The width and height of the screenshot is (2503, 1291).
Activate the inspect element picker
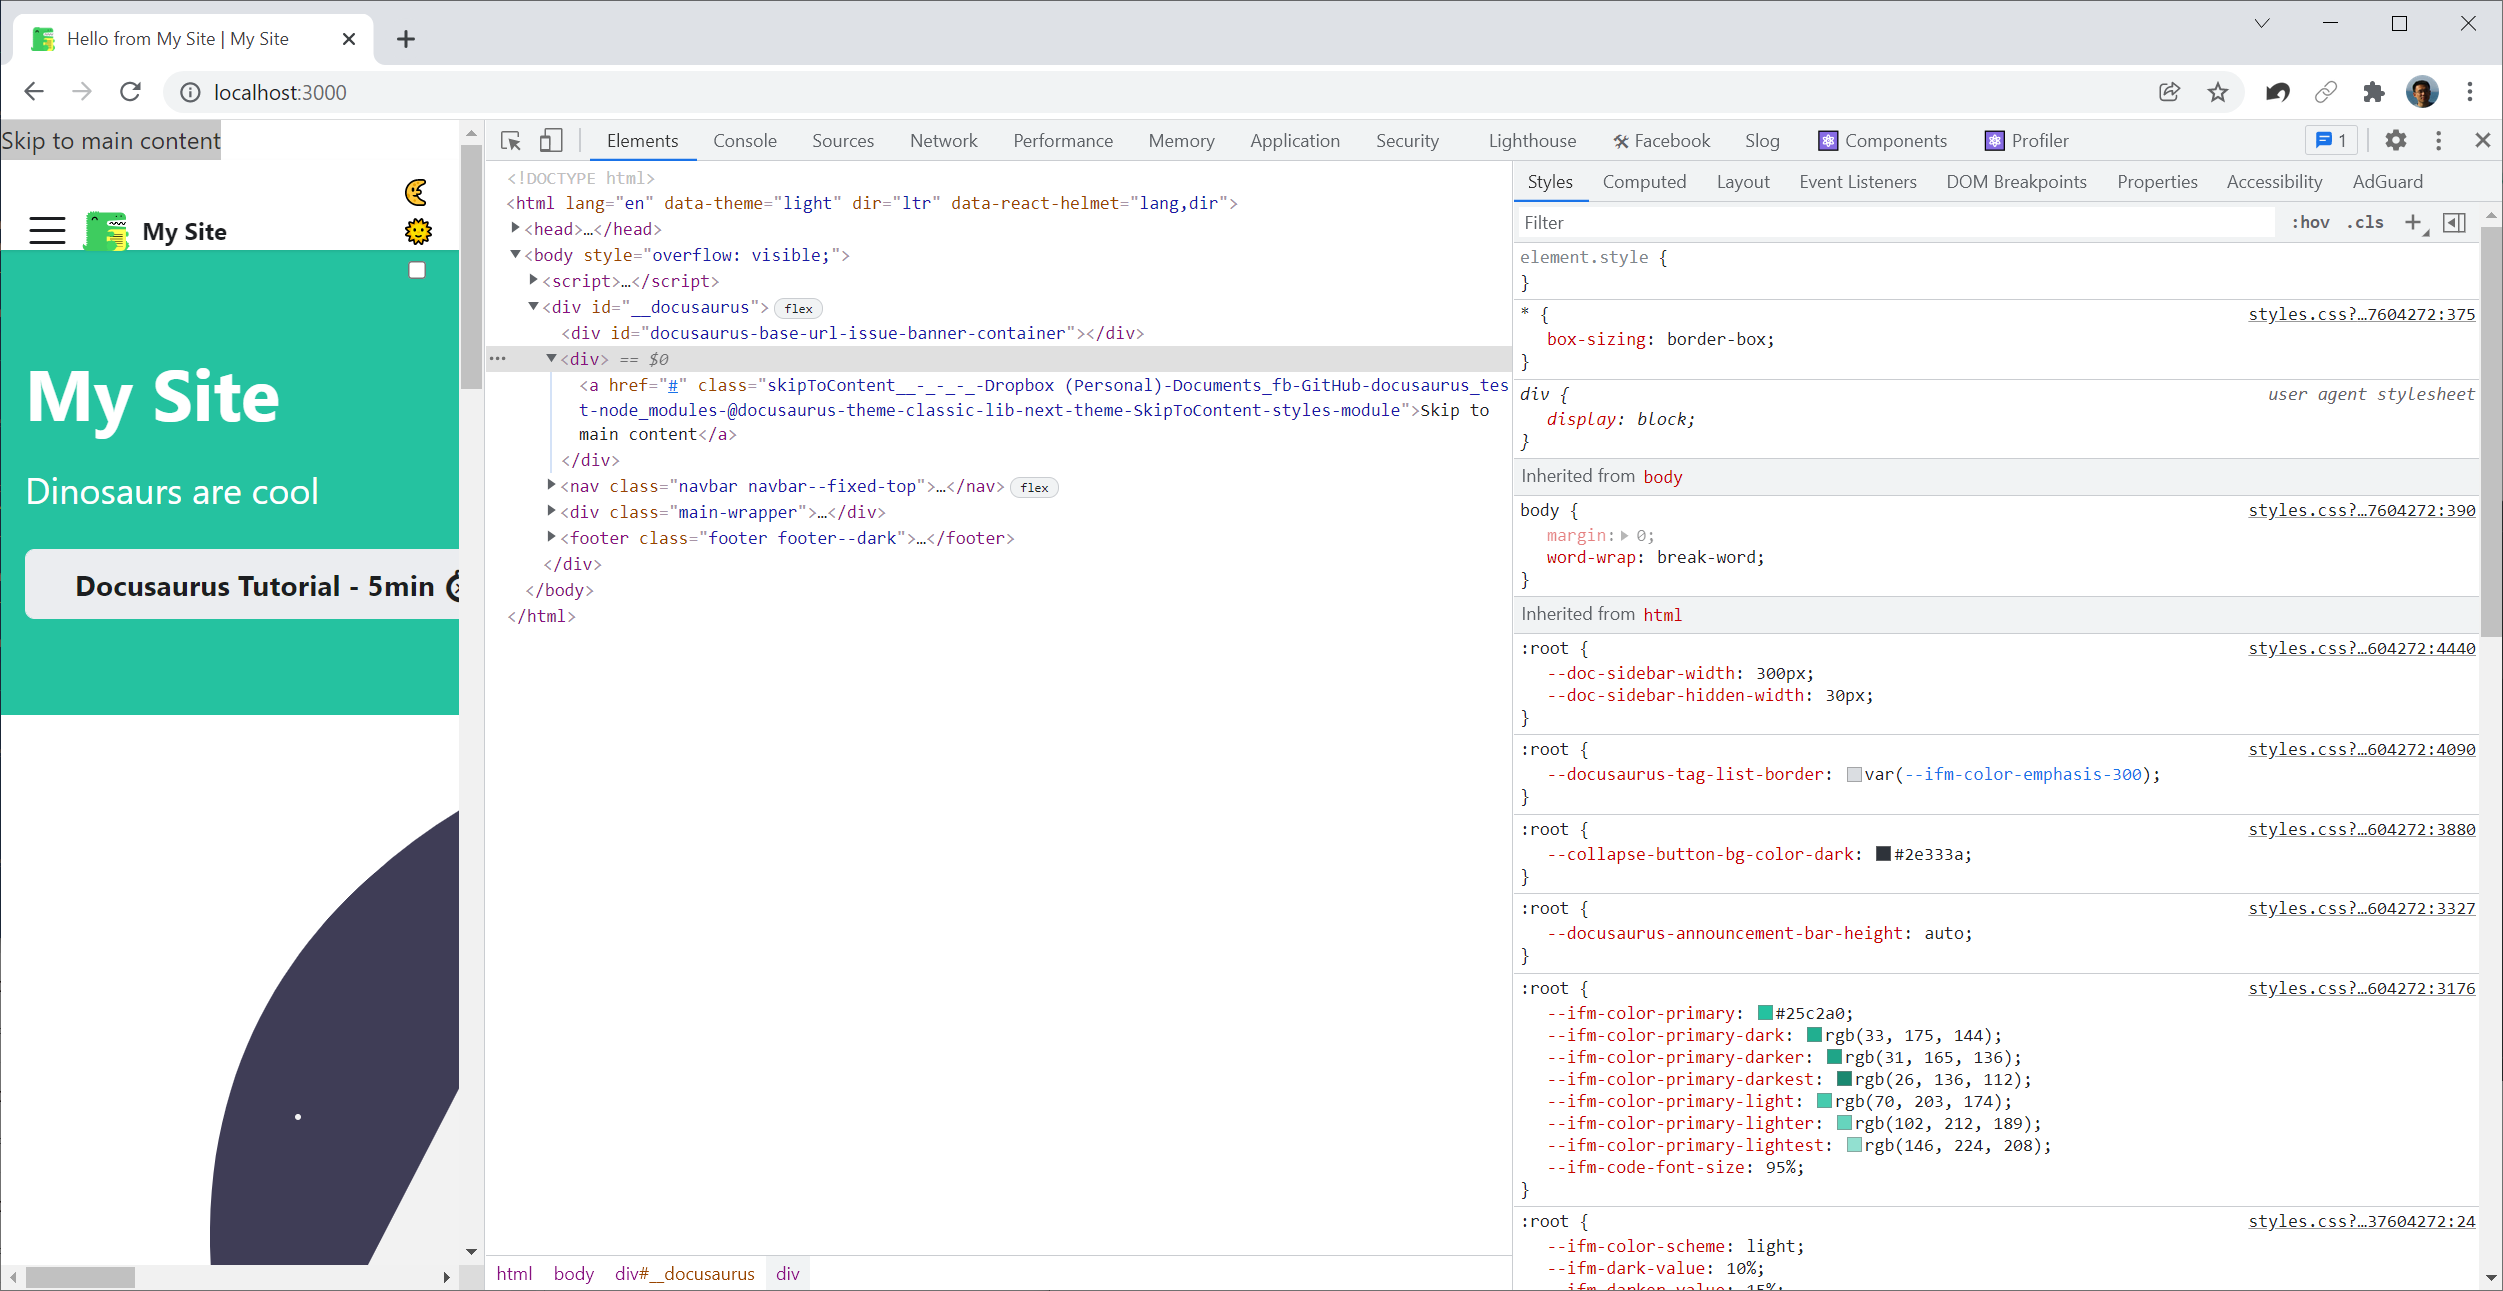point(511,141)
